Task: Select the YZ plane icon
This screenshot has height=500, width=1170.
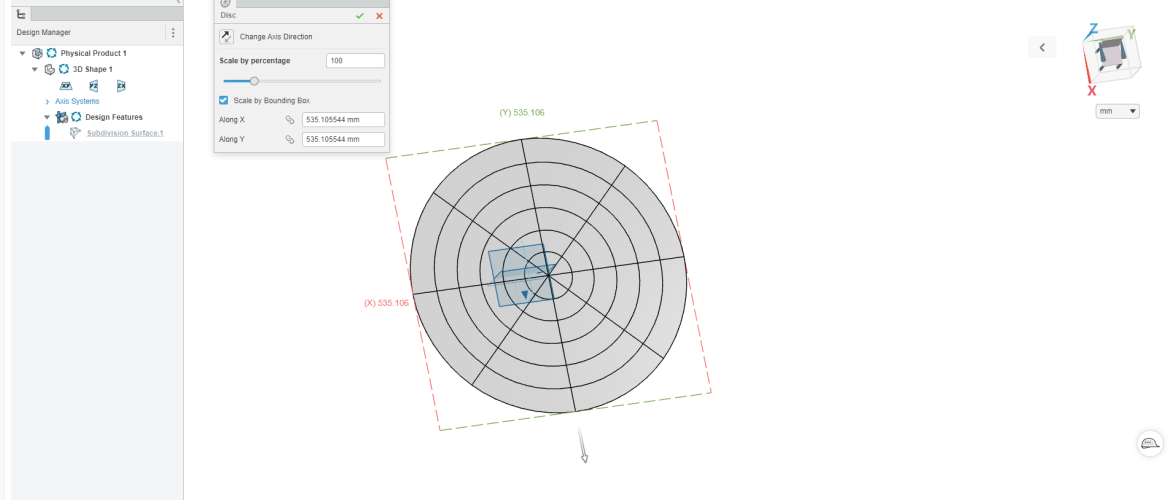Action: pos(94,86)
